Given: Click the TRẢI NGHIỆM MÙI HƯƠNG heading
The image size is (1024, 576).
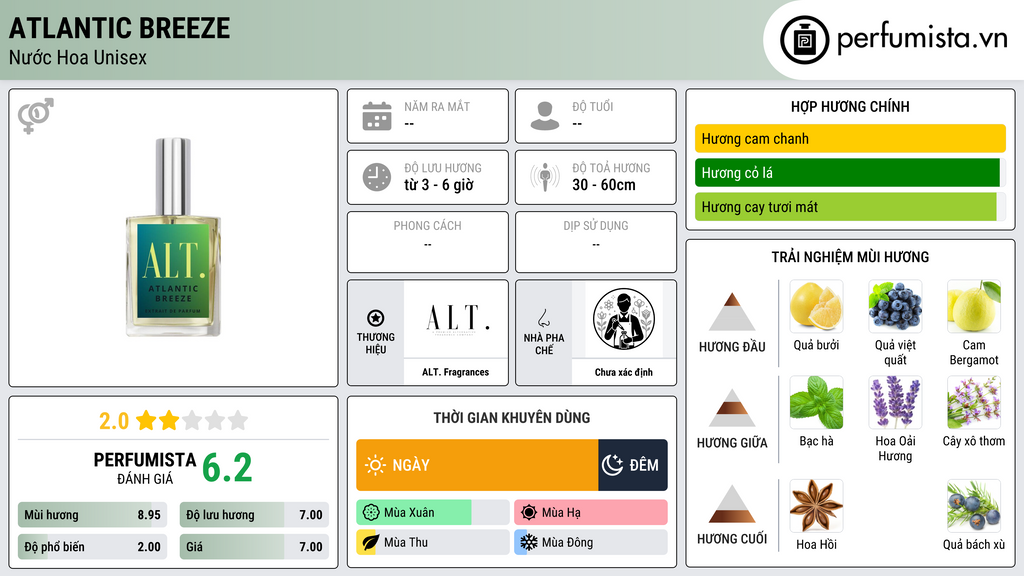Looking at the screenshot, I should [x=850, y=257].
